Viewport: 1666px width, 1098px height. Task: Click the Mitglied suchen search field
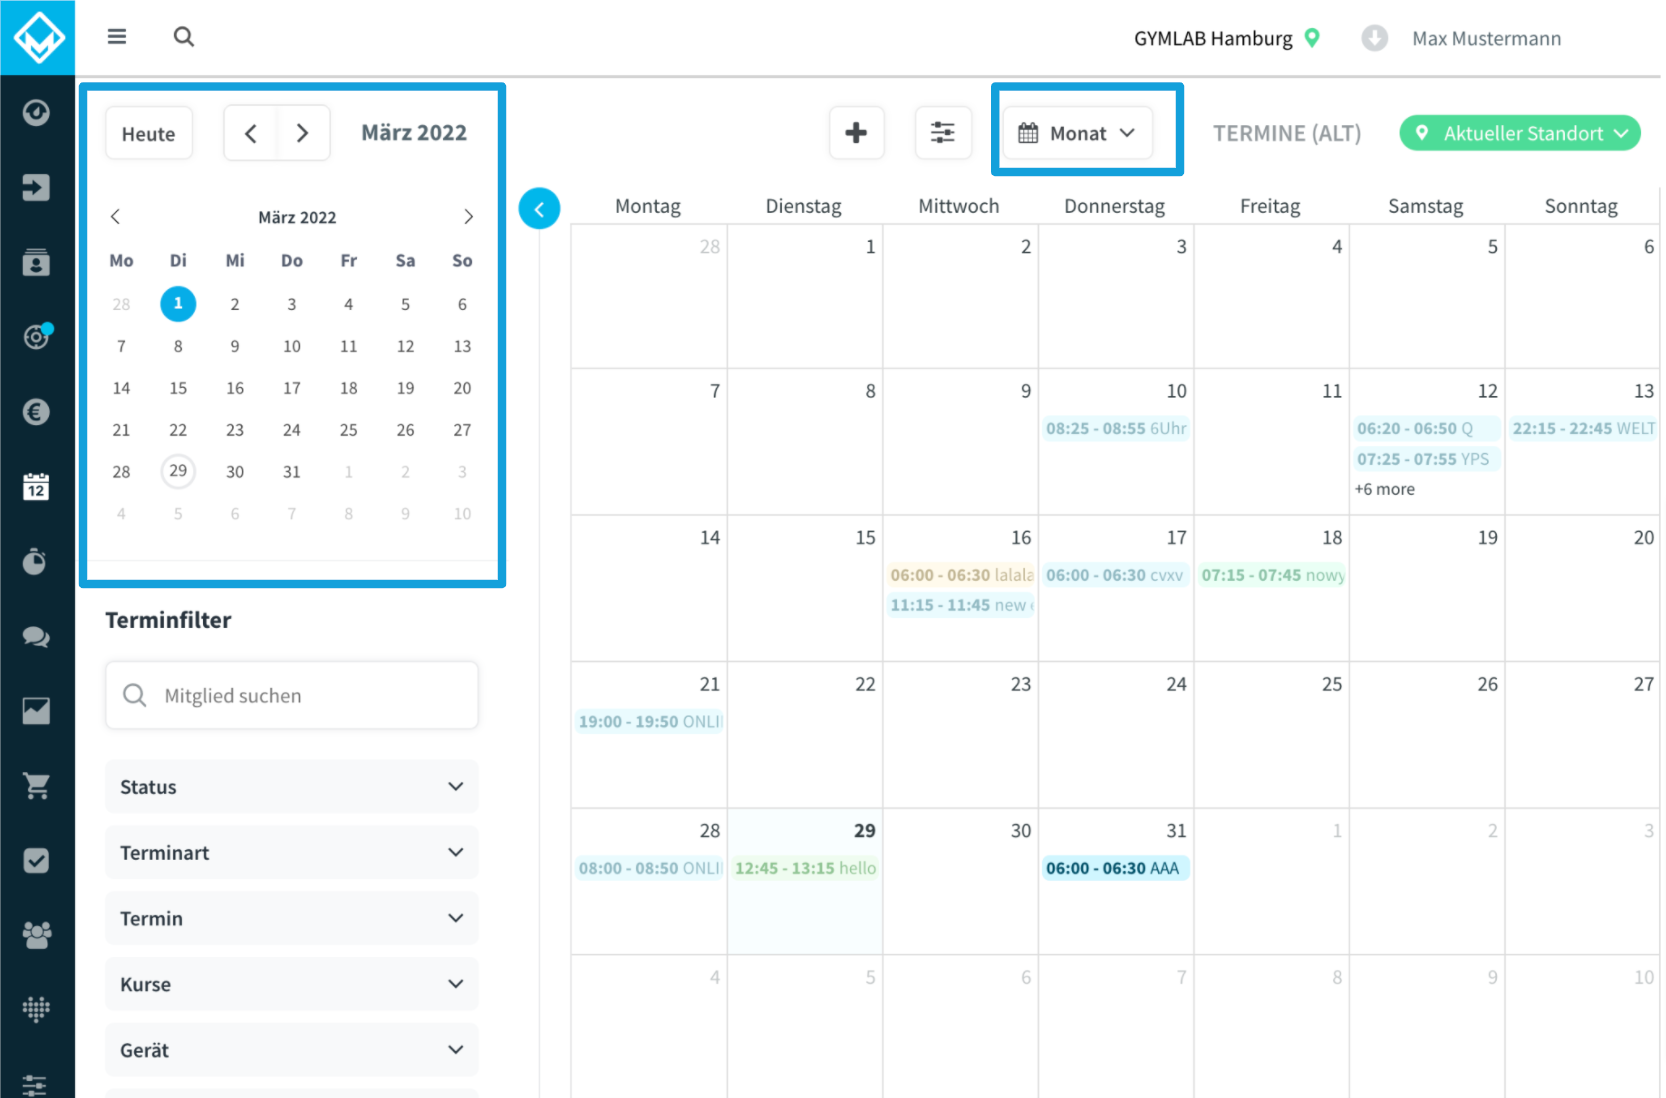click(x=291, y=696)
